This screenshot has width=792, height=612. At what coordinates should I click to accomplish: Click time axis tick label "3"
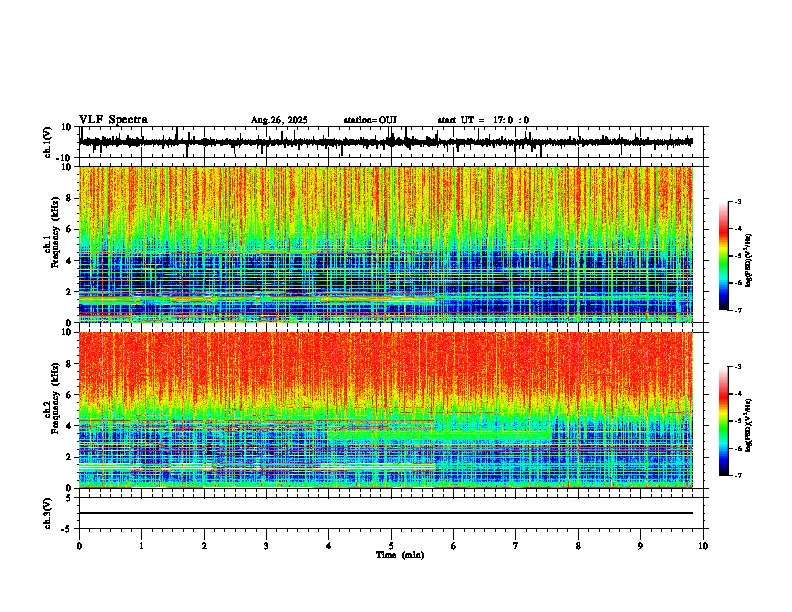click(x=266, y=546)
